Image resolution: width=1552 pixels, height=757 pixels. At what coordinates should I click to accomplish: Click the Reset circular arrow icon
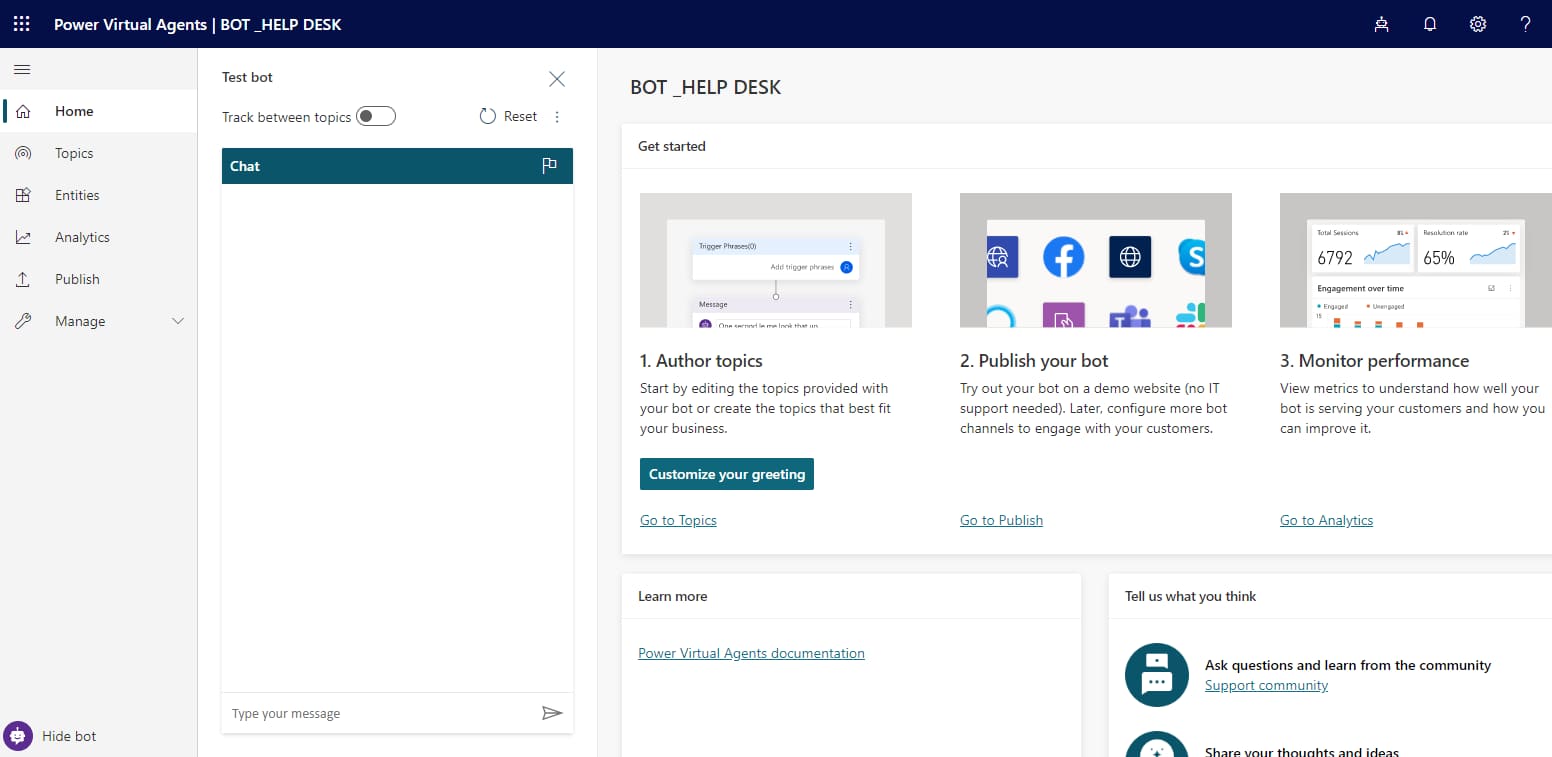coord(487,116)
